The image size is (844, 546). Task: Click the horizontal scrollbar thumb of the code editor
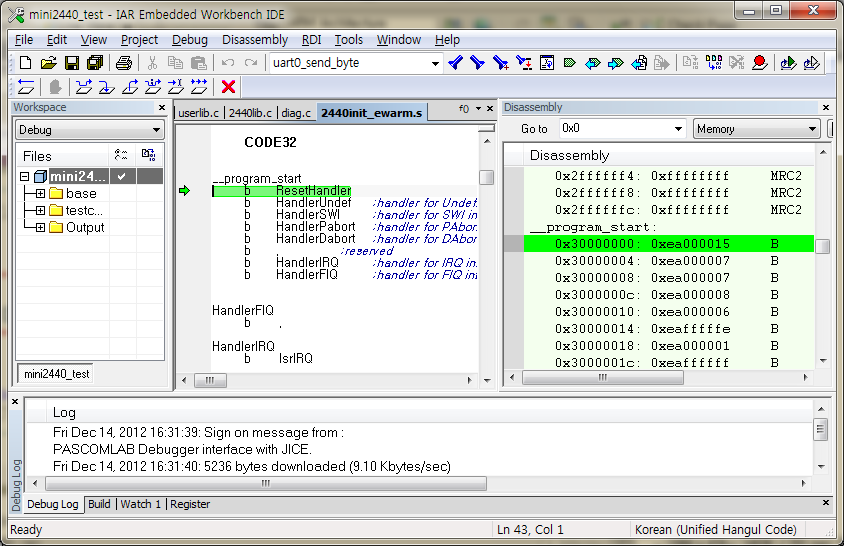pyautogui.click(x=210, y=380)
